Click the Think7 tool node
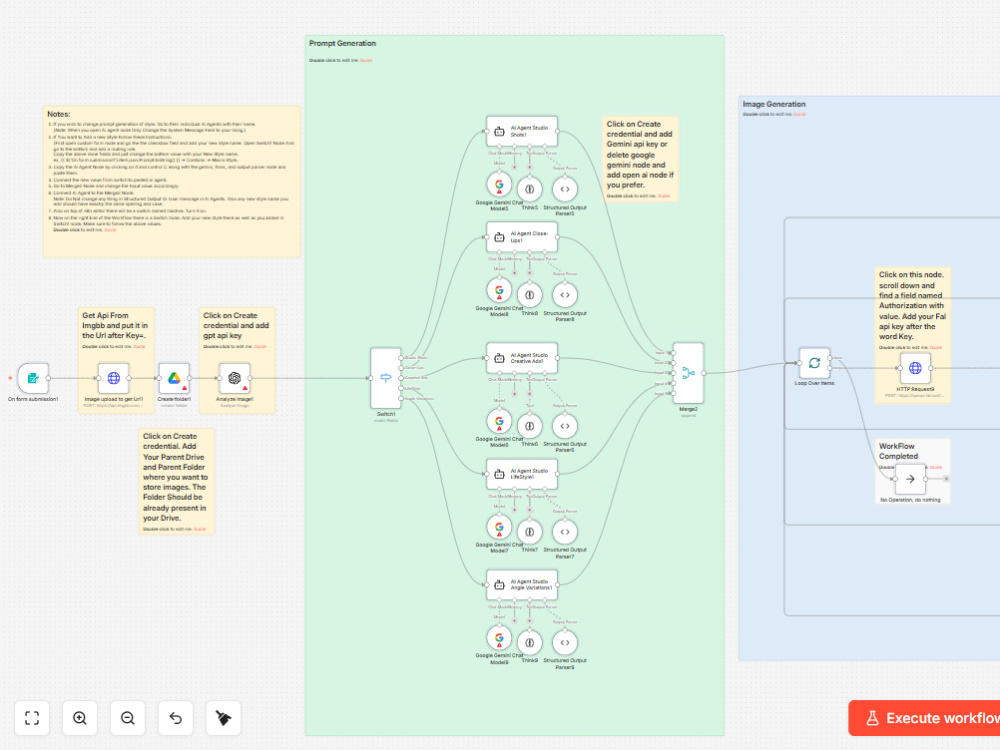The height and width of the screenshot is (750, 1000). (529, 531)
